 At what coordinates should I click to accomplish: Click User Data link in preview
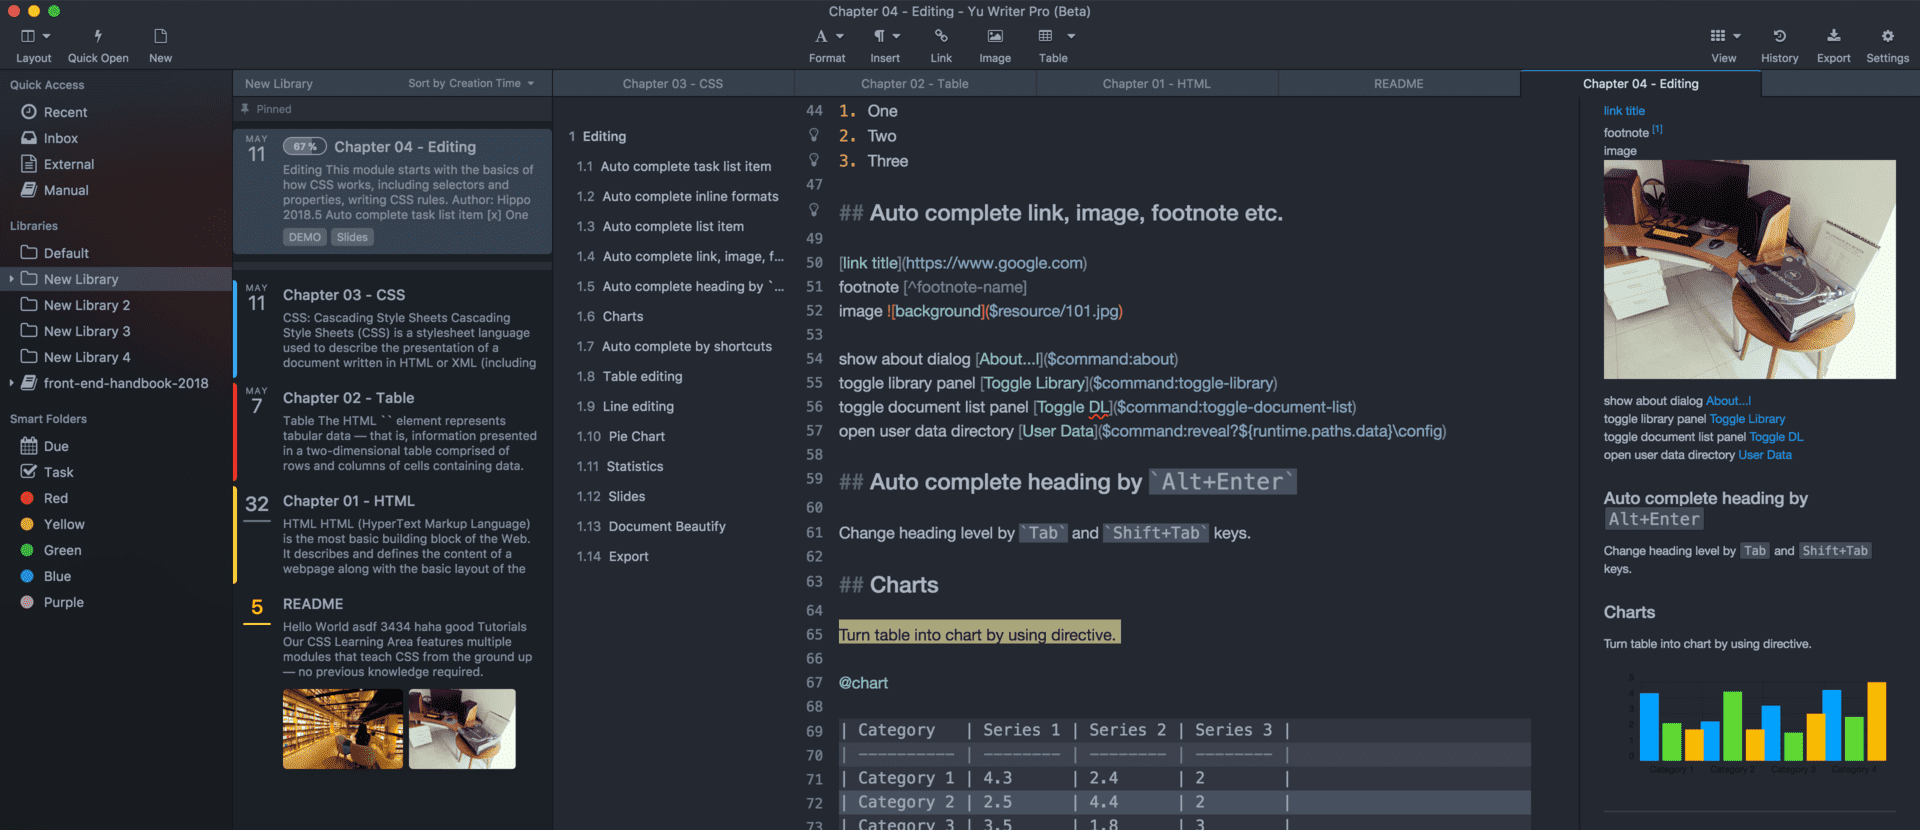[x=1765, y=455]
